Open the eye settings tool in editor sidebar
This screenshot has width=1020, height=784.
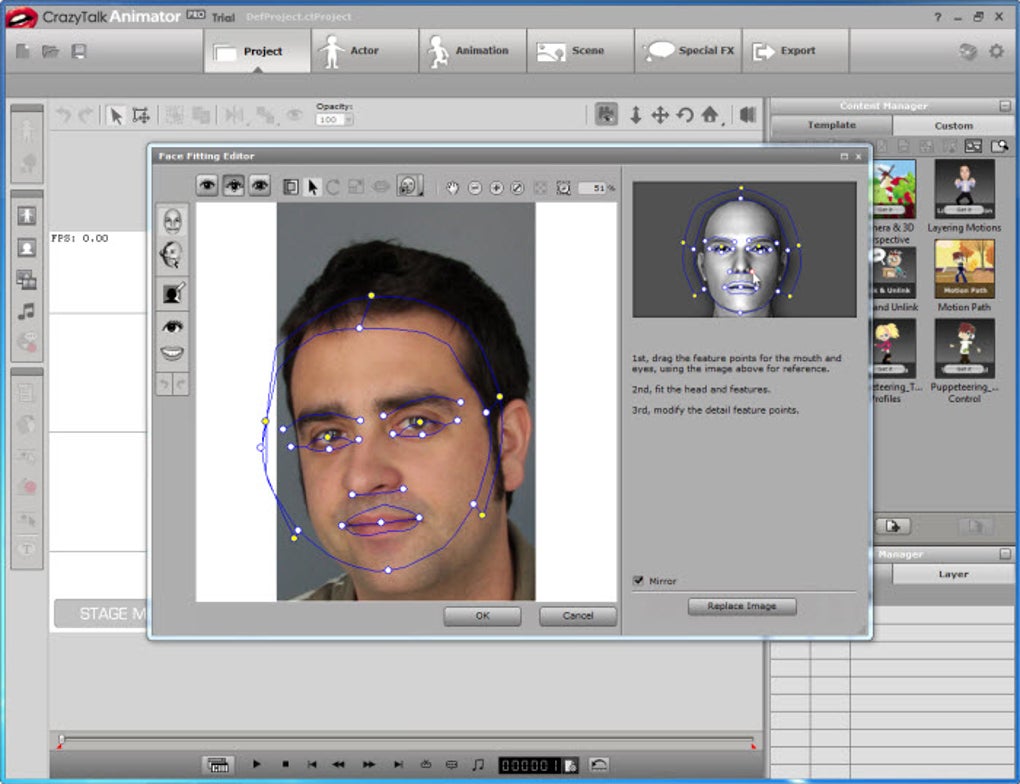pyautogui.click(x=172, y=326)
